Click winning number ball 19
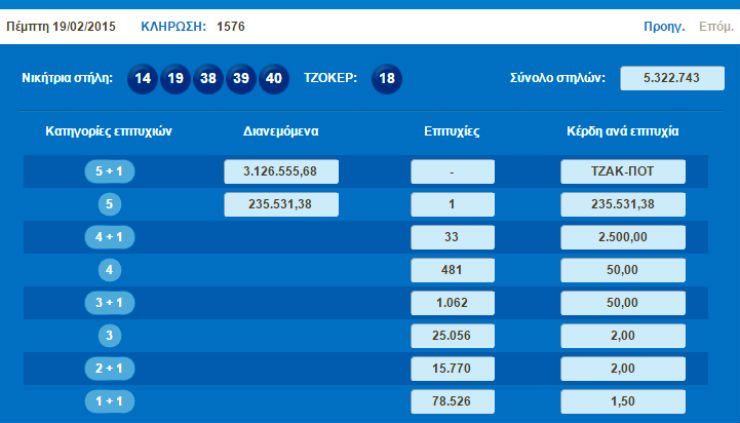The height and width of the screenshot is (423, 740). pyautogui.click(x=176, y=79)
